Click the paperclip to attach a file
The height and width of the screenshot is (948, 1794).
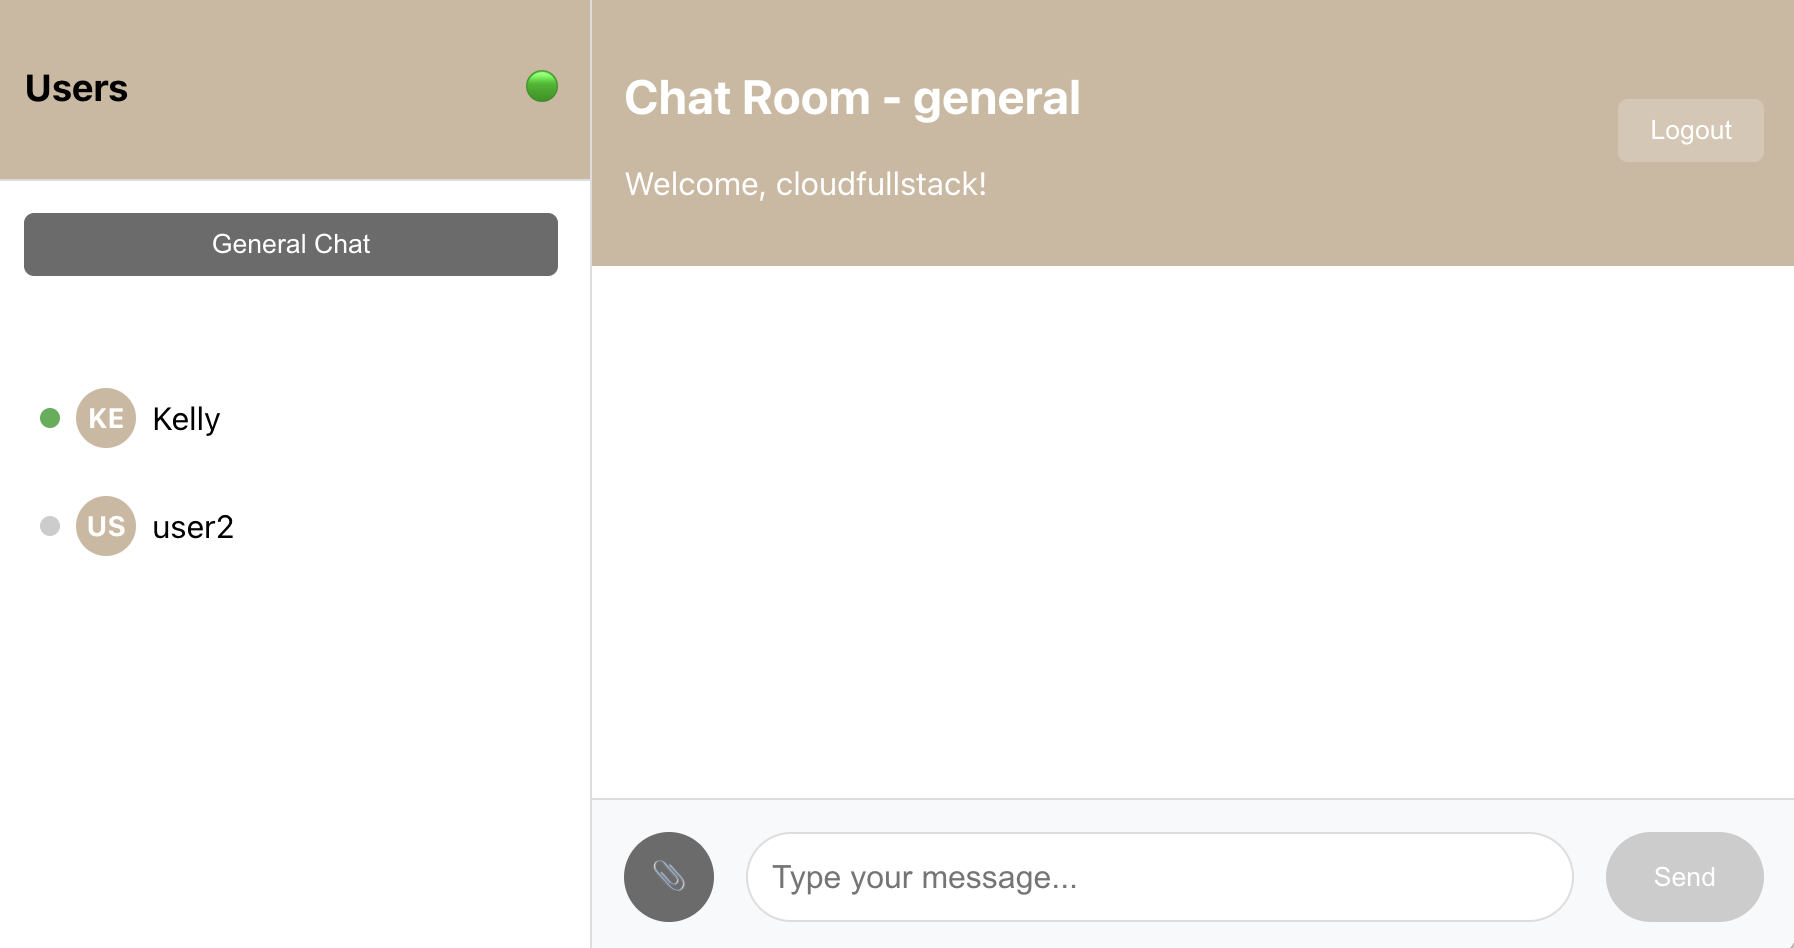(668, 876)
